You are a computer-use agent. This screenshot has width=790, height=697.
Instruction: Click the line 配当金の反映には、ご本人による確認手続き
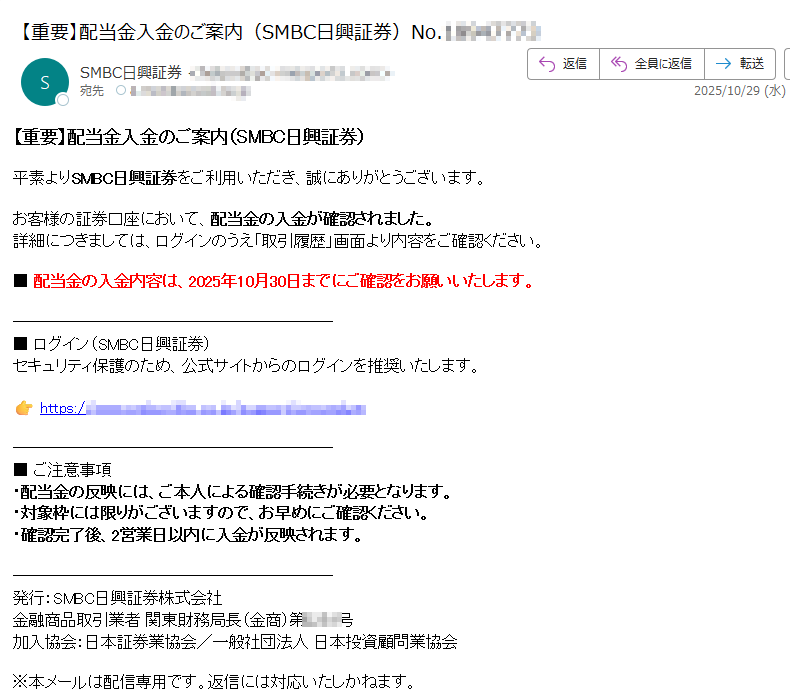pyautogui.click(x=232, y=491)
